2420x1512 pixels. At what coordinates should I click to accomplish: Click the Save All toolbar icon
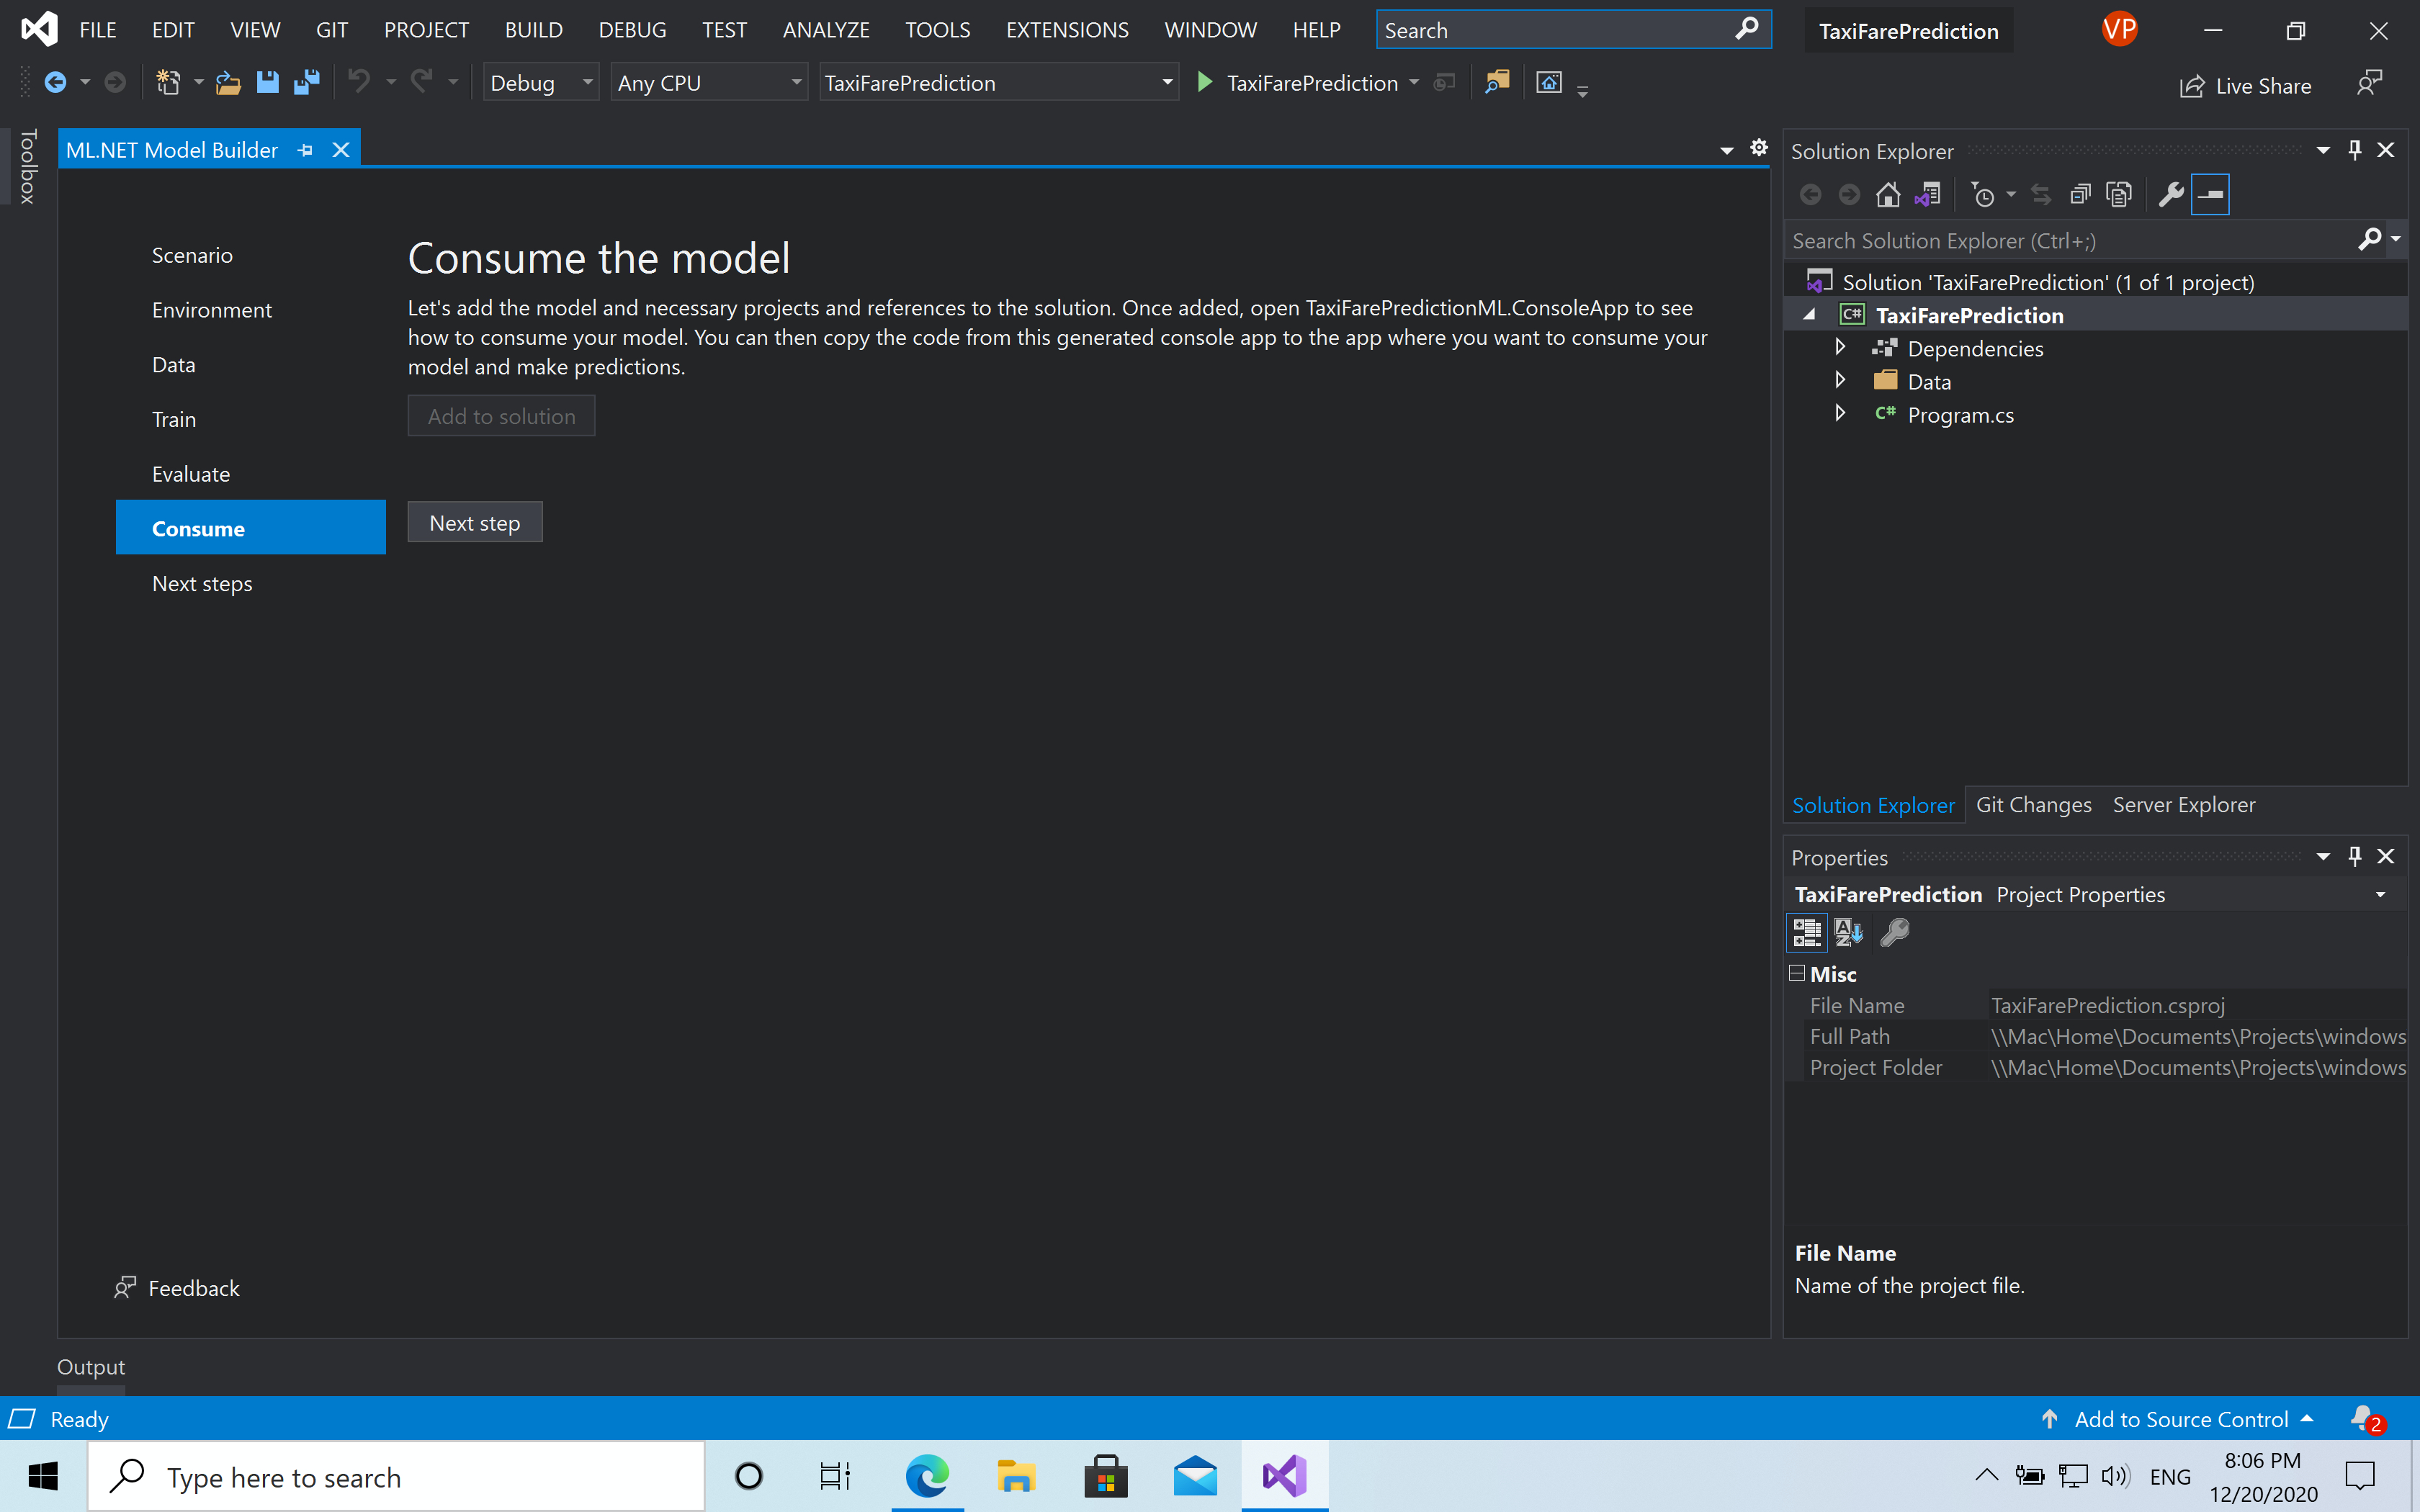point(305,82)
